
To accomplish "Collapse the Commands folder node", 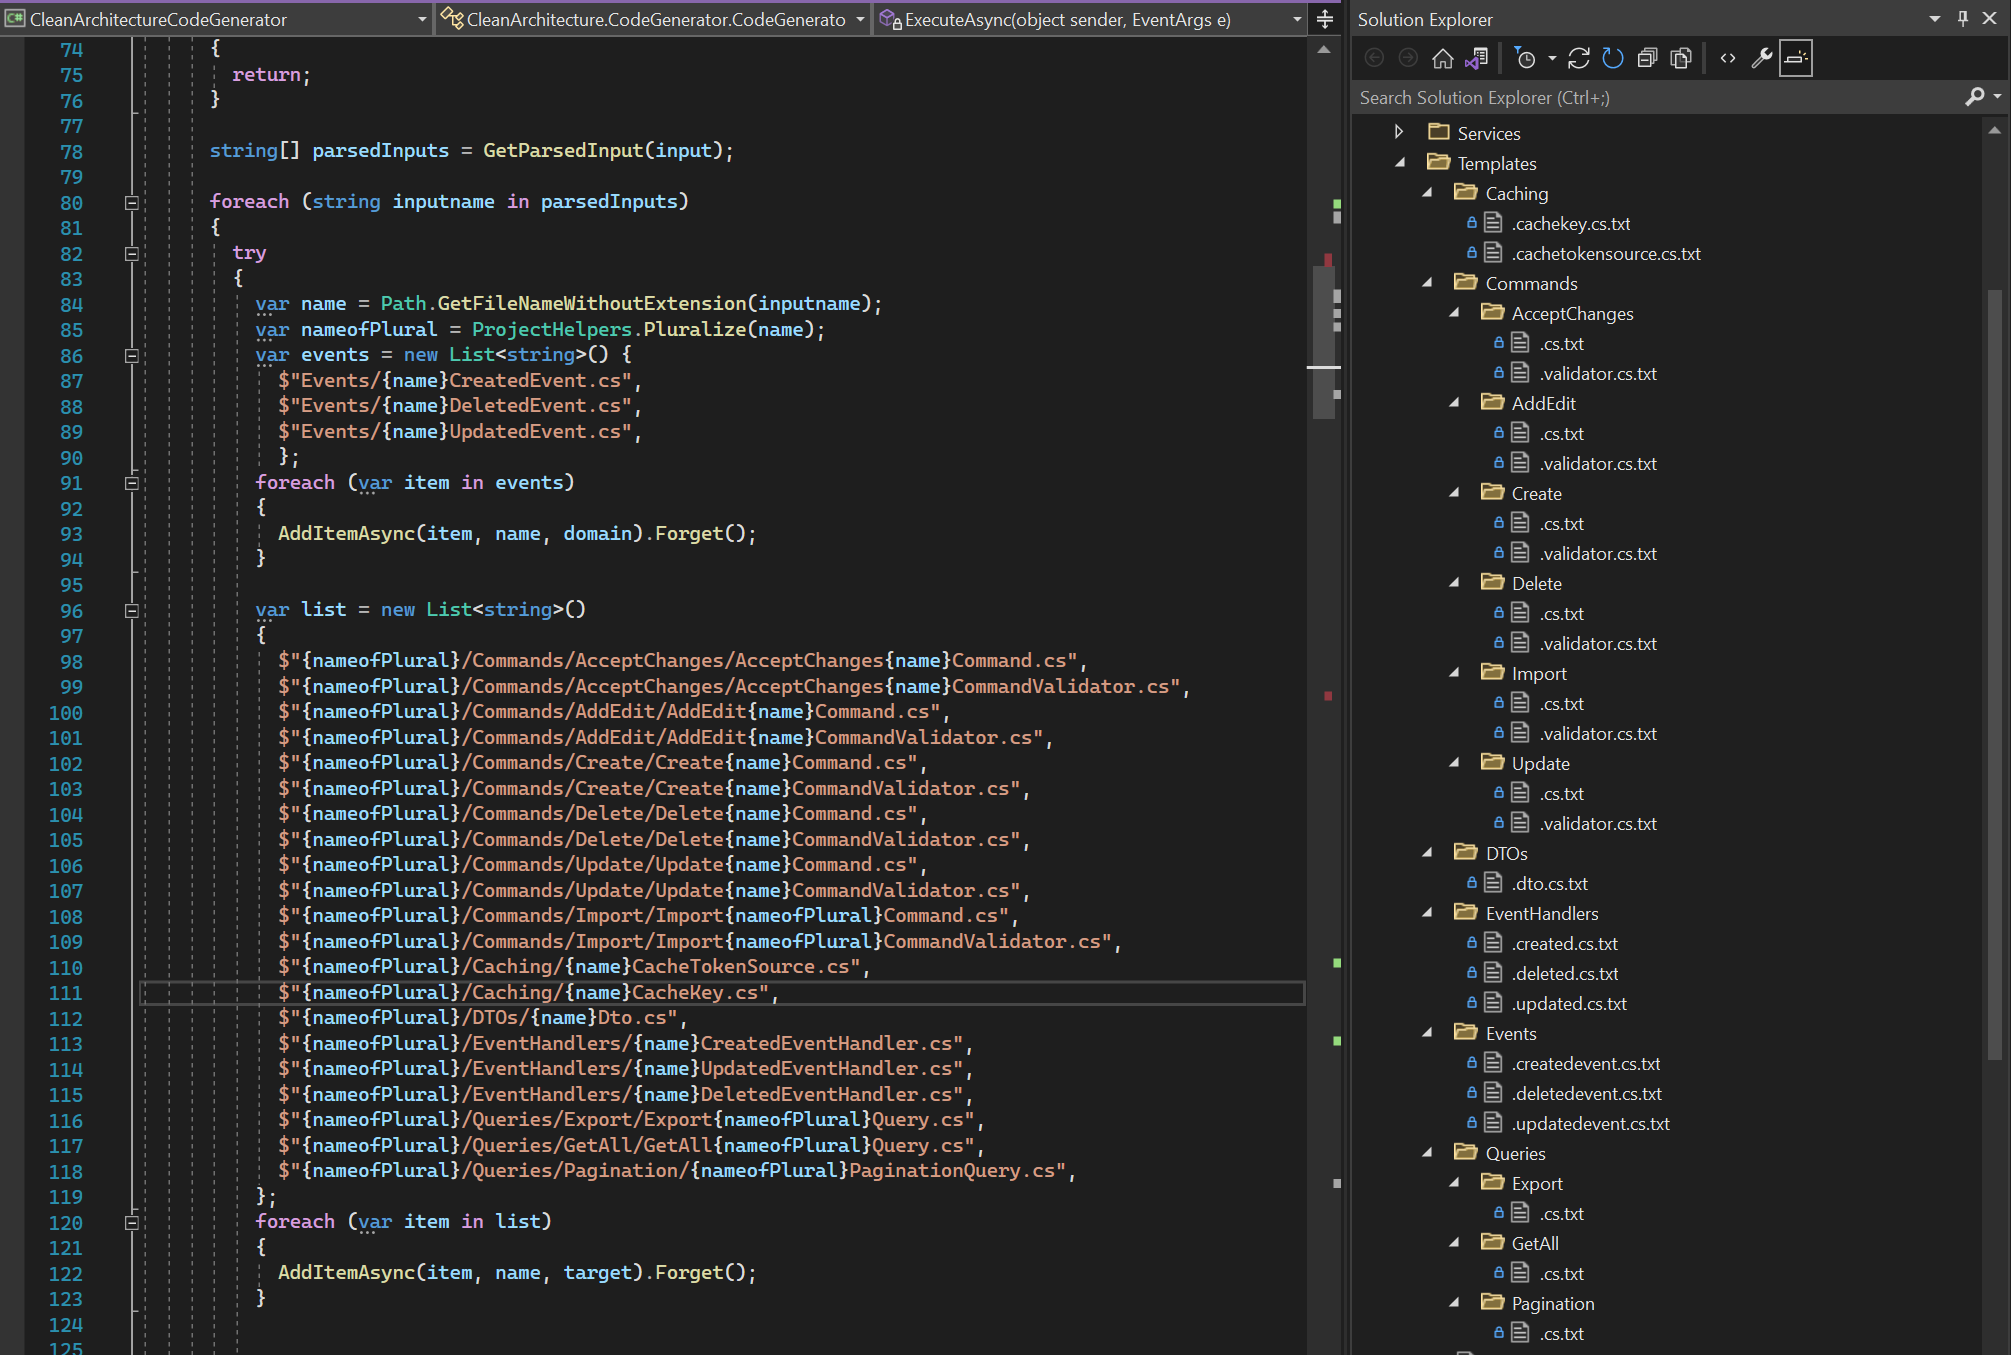I will pos(1427,283).
